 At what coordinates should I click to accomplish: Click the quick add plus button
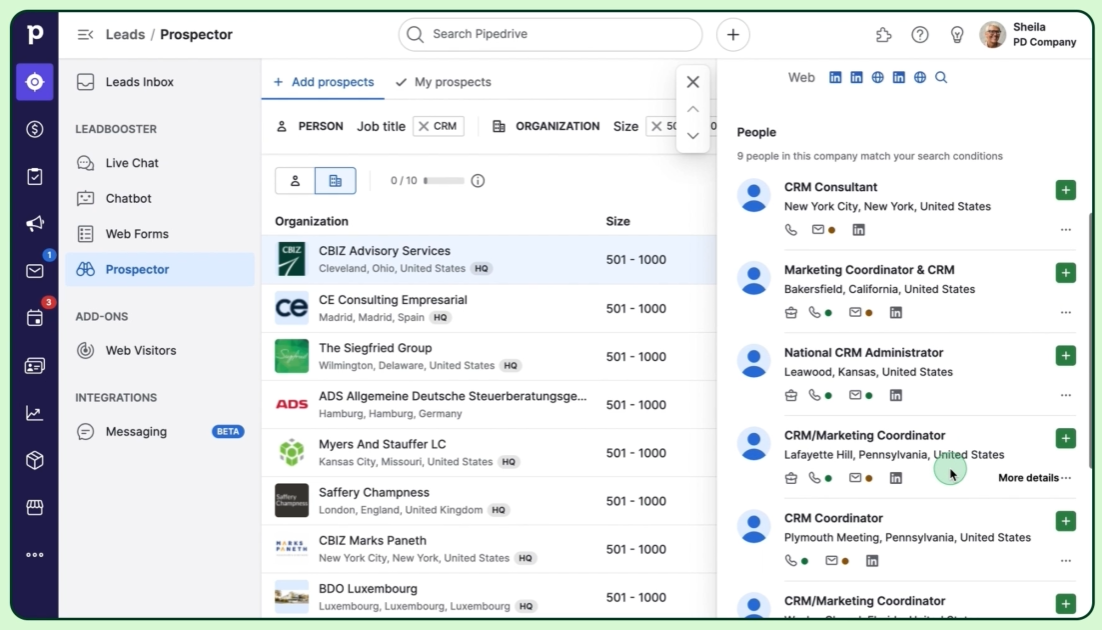point(733,34)
